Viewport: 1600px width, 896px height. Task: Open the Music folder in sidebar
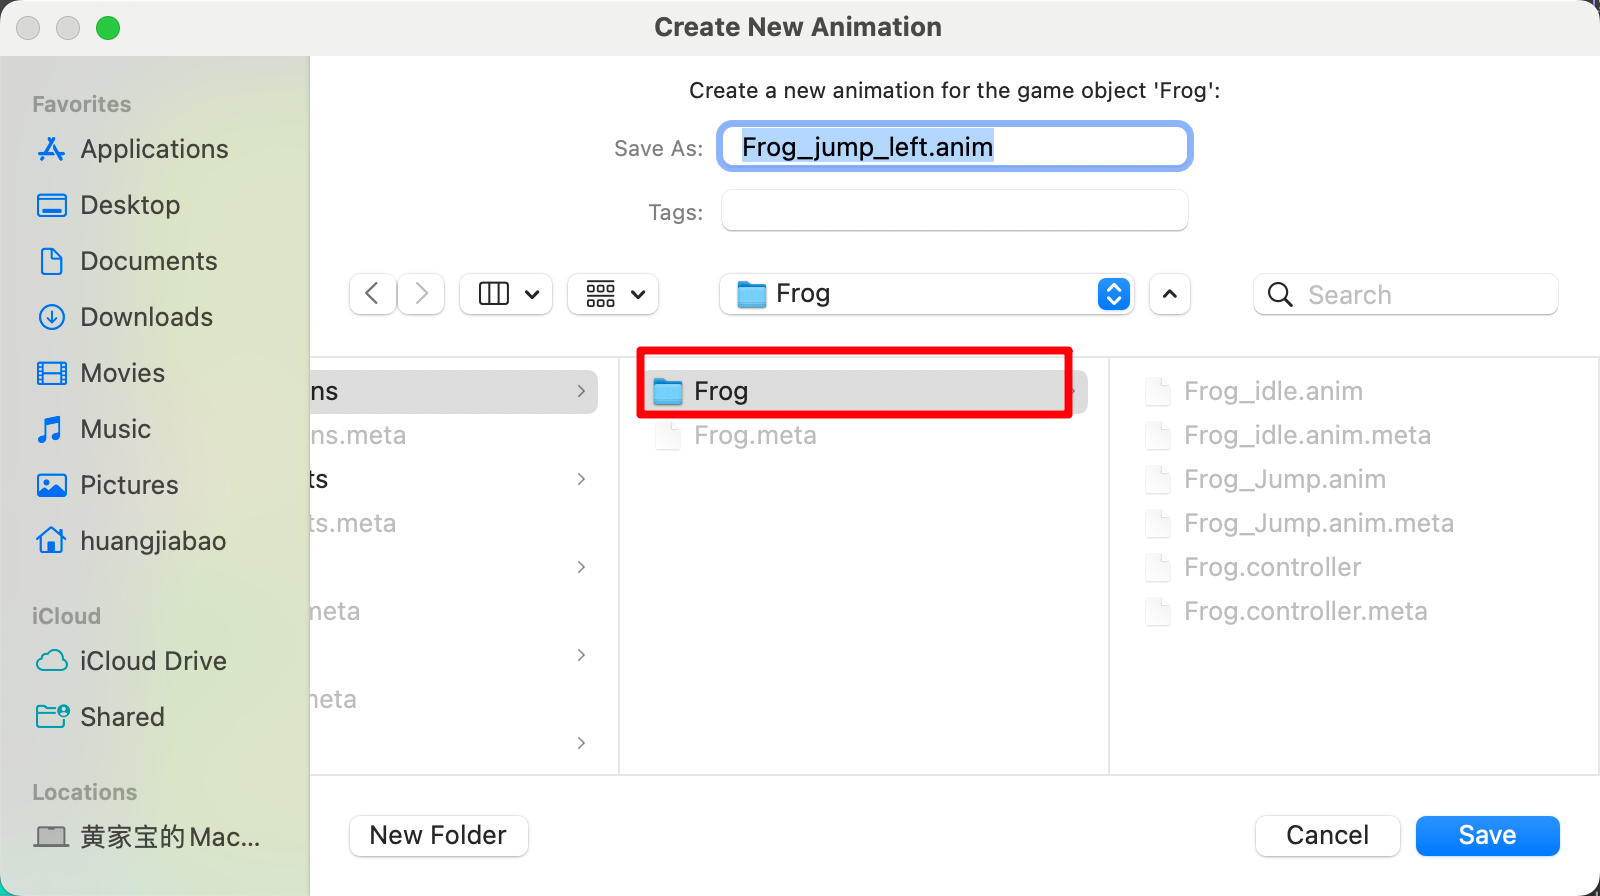click(x=93, y=429)
